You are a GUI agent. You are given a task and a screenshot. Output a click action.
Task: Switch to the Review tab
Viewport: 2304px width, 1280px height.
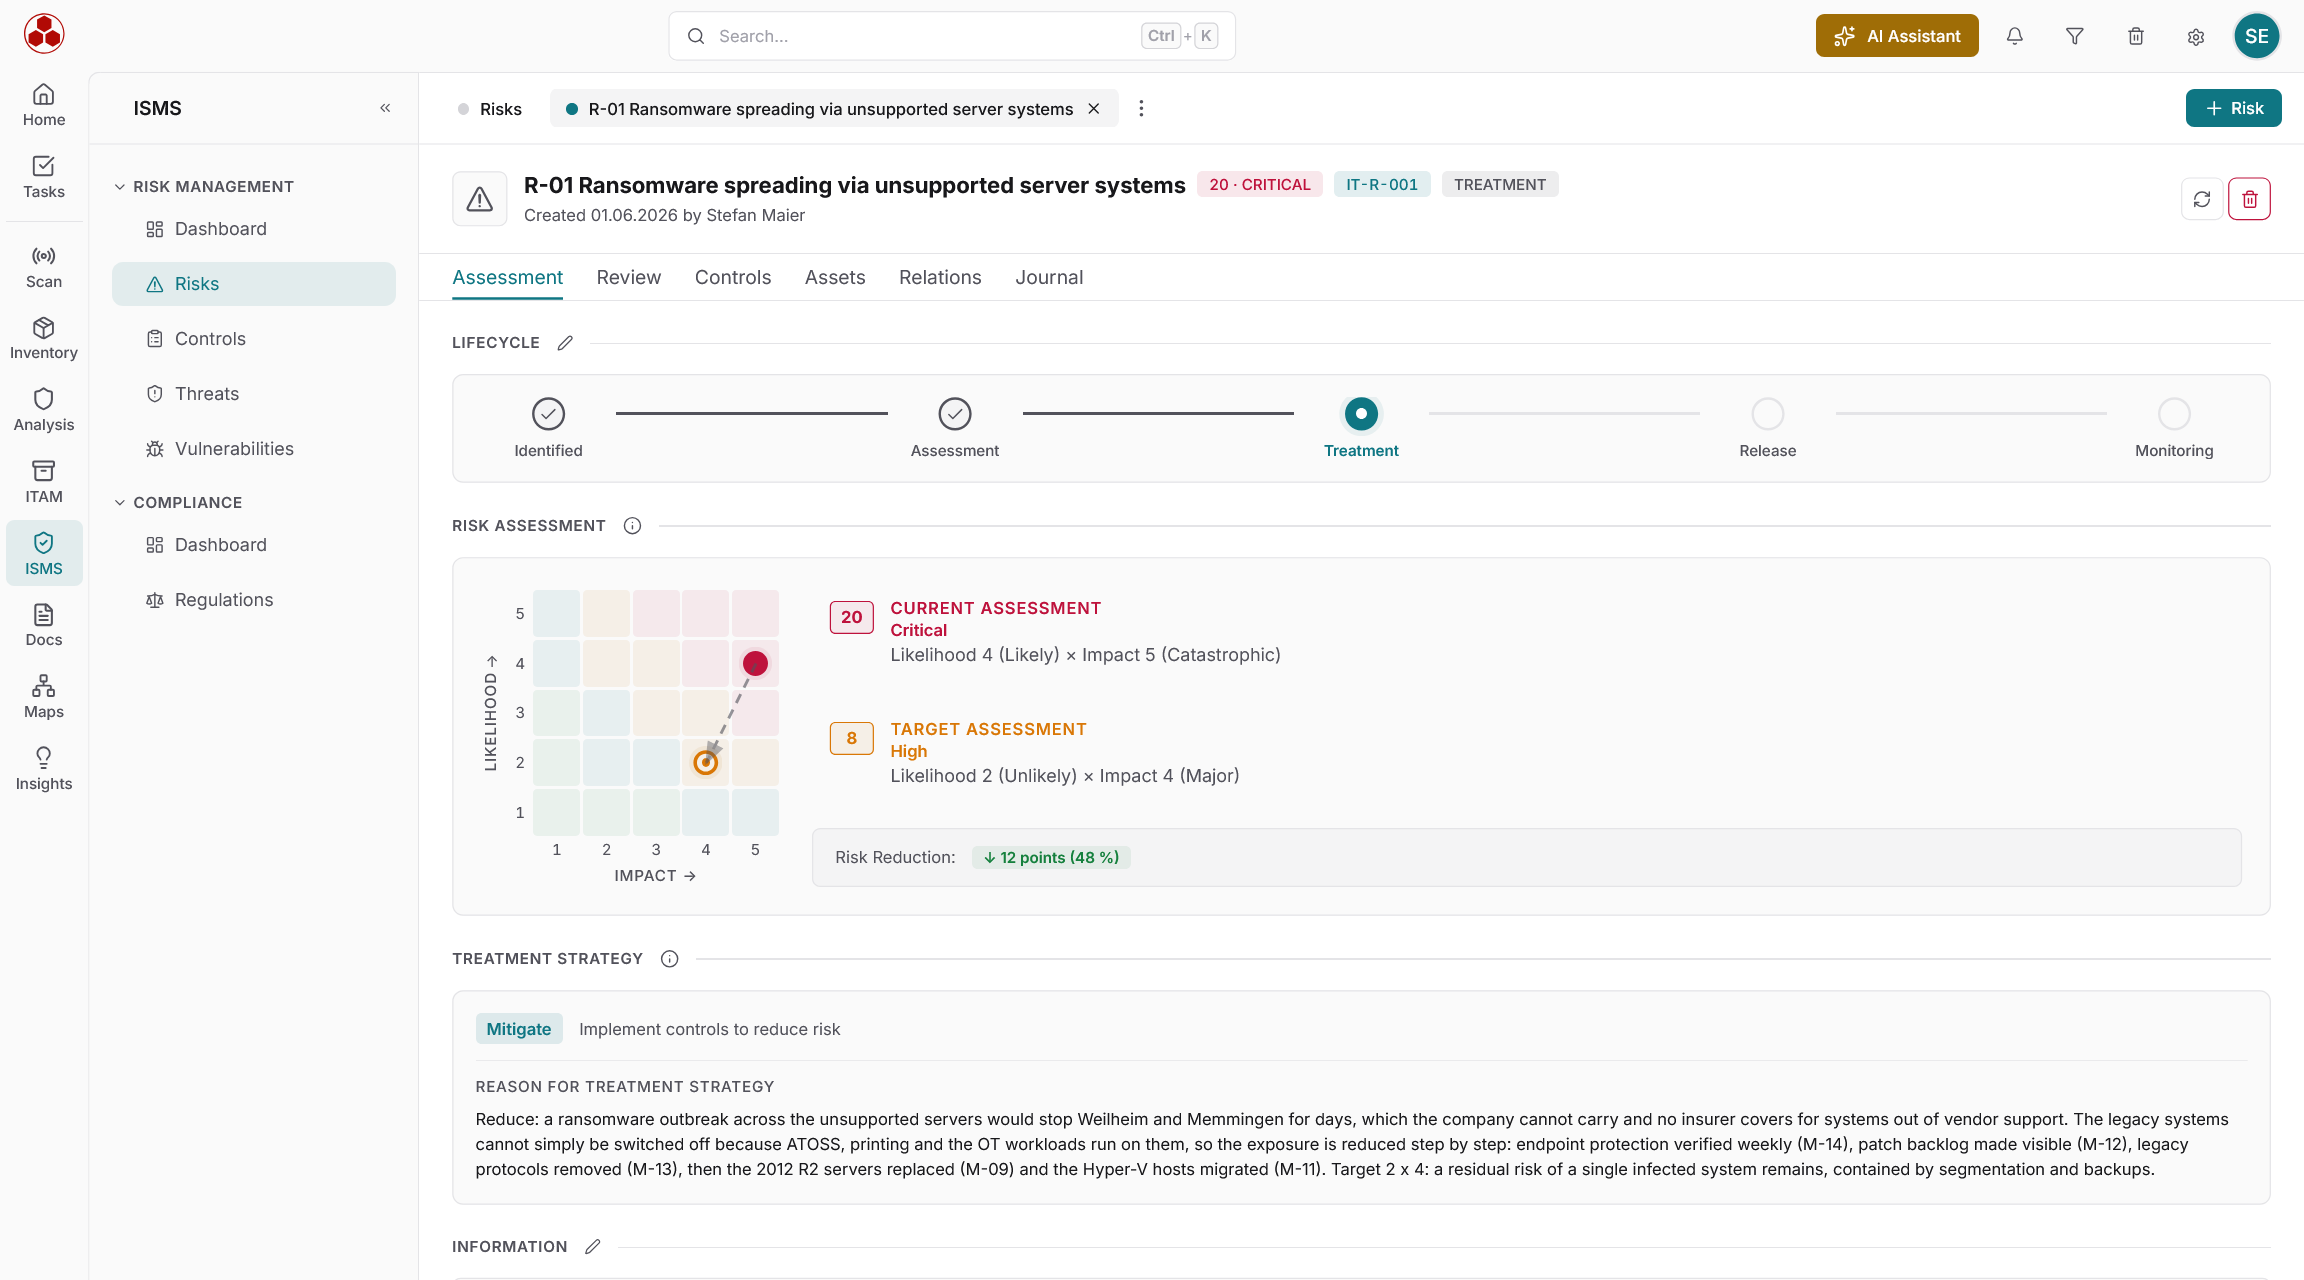click(629, 278)
